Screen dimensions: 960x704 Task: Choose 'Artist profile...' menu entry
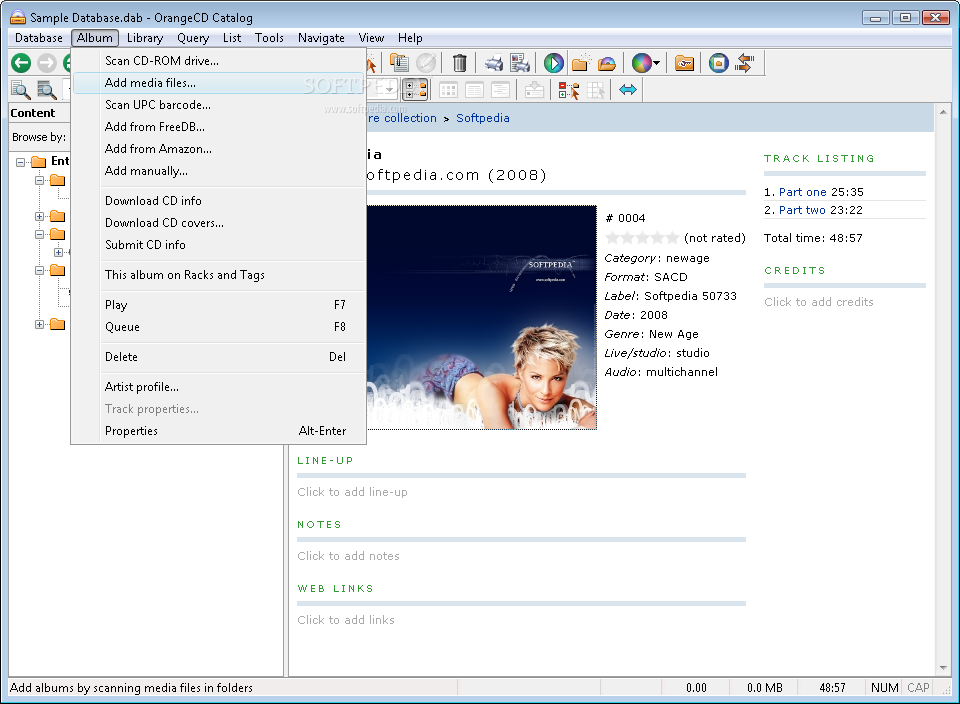[219, 387]
